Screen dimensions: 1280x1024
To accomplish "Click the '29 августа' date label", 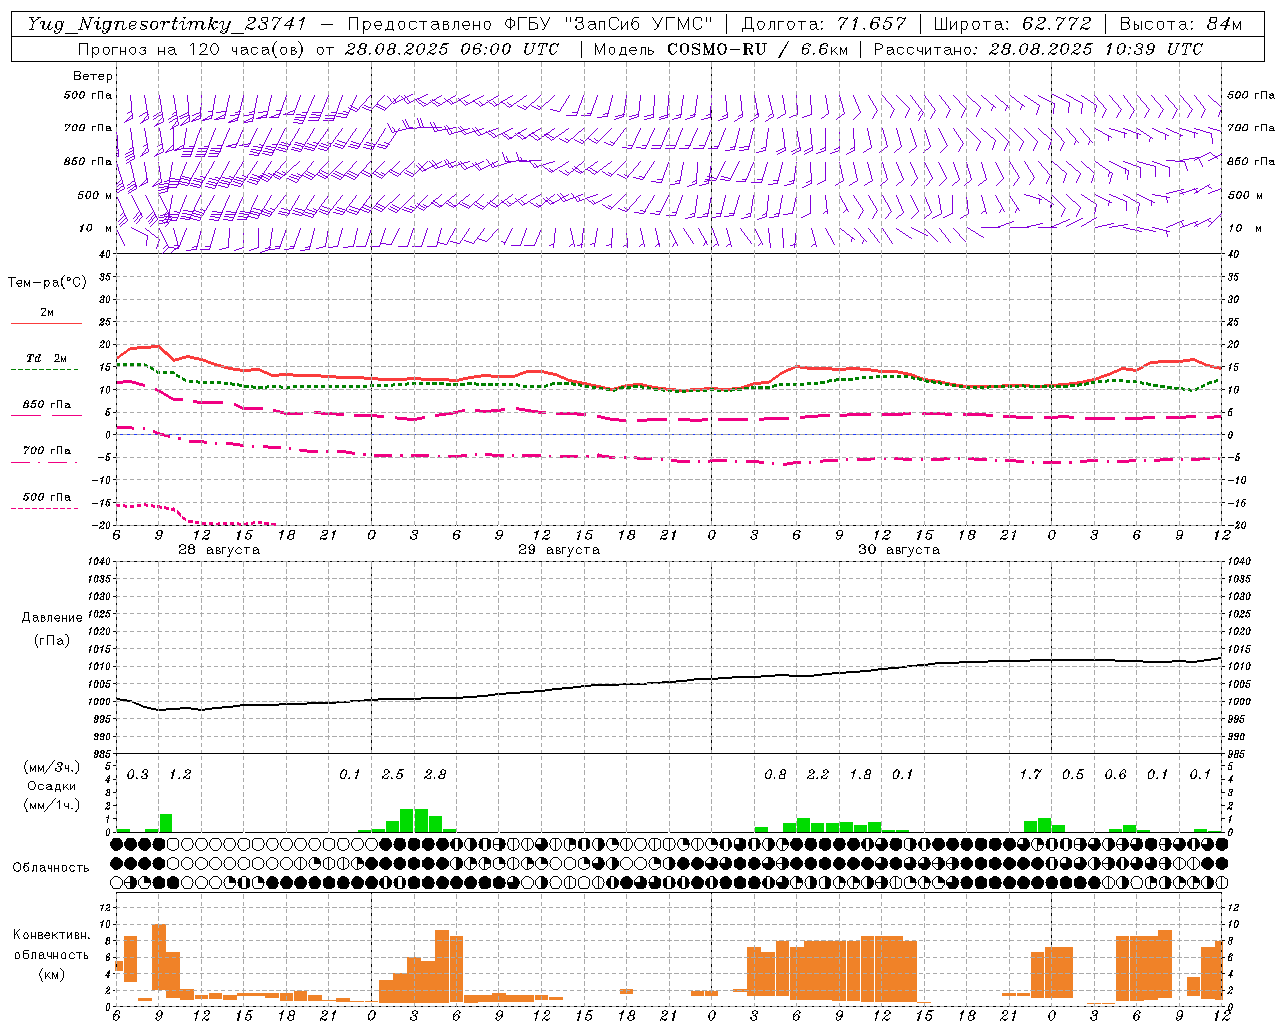I will tap(559, 550).
